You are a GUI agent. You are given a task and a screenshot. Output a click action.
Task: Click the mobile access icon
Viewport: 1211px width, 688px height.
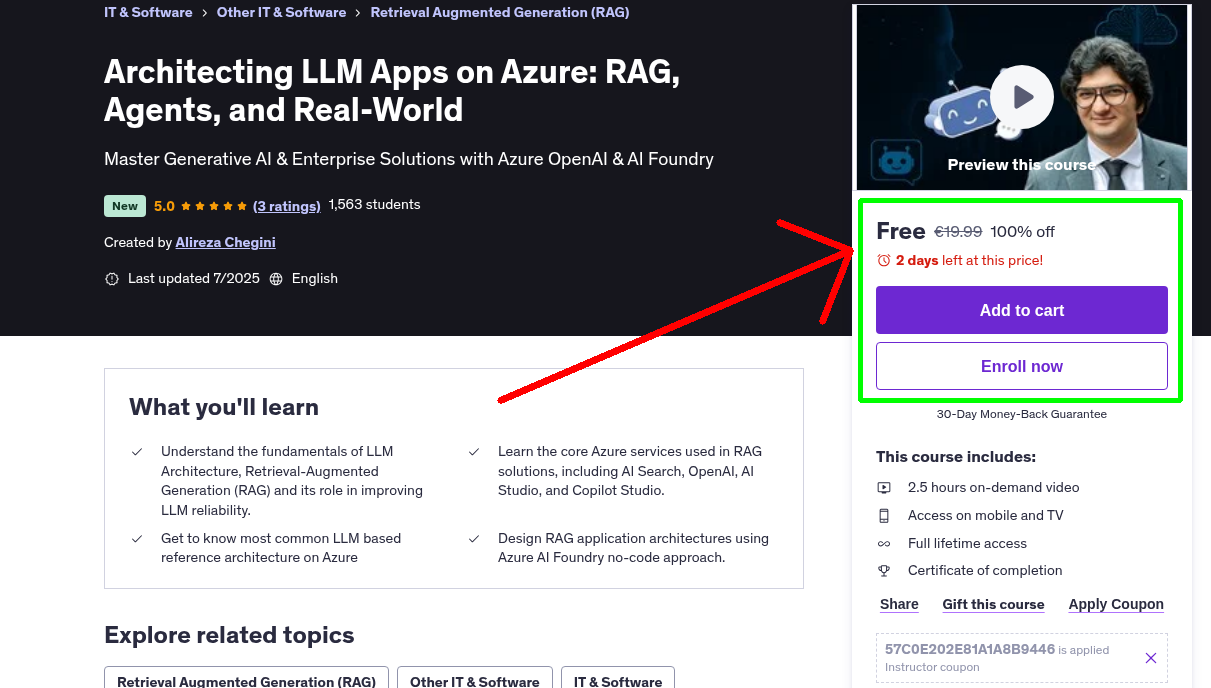click(884, 516)
